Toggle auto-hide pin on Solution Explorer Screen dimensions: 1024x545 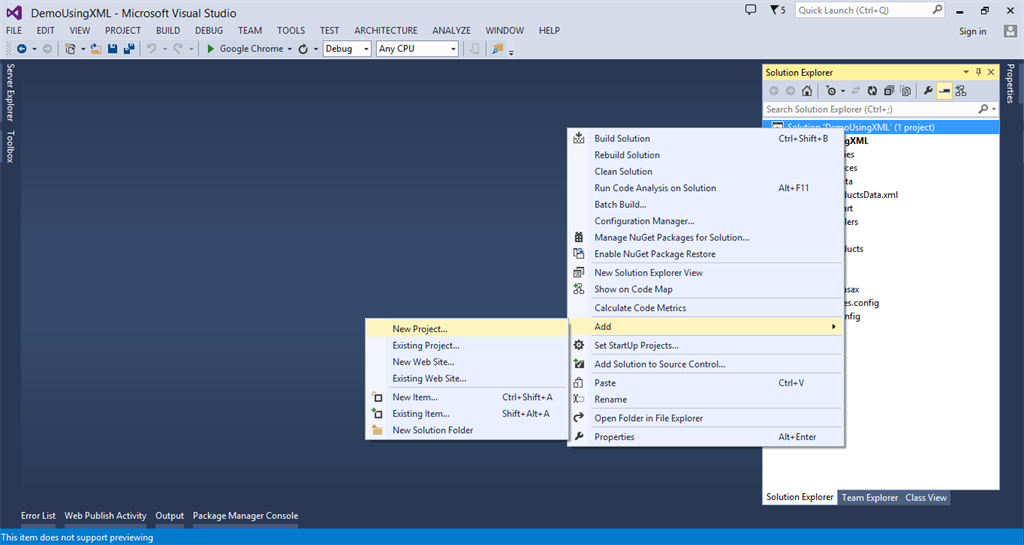[978, 72]
